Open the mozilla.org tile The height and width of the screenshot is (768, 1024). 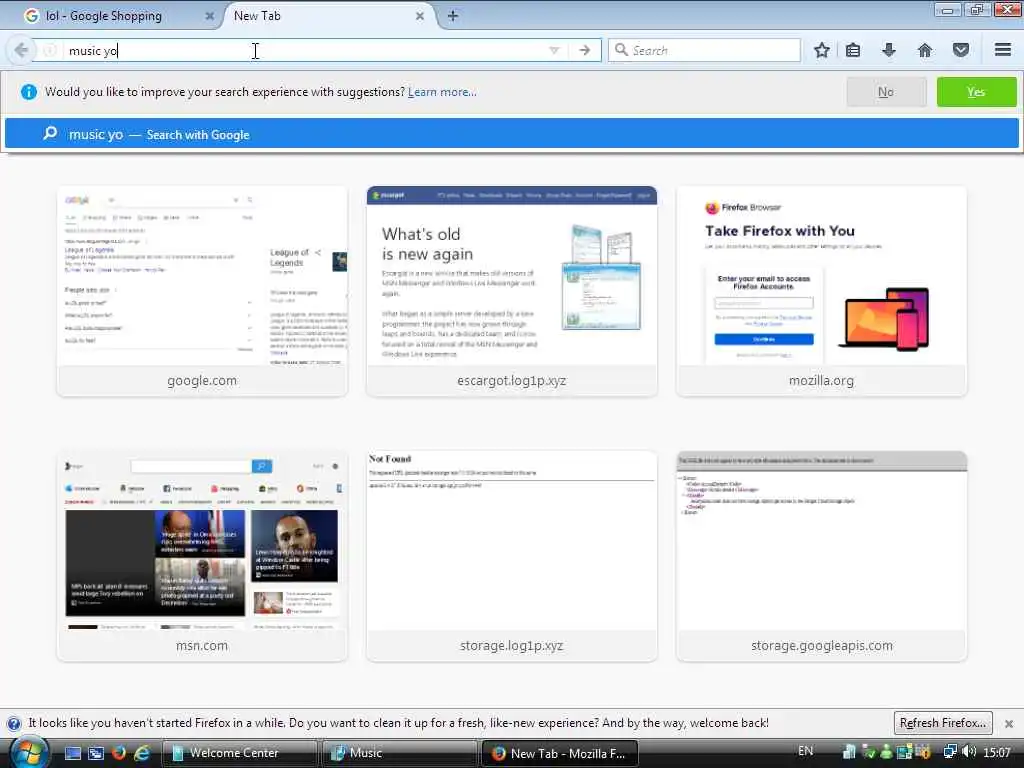click(x=822, y=291)
